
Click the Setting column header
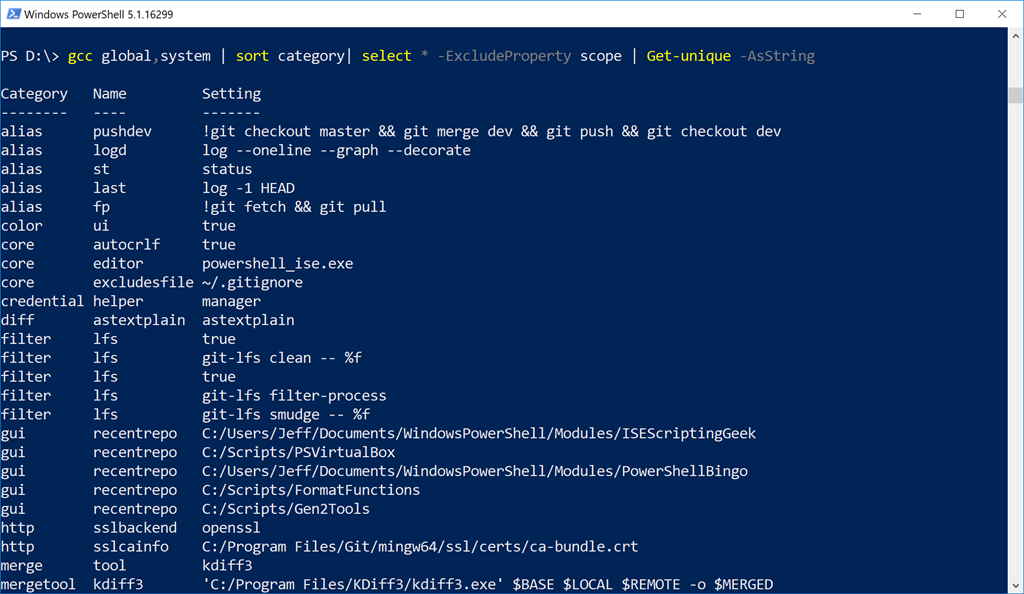coord(231,94)
